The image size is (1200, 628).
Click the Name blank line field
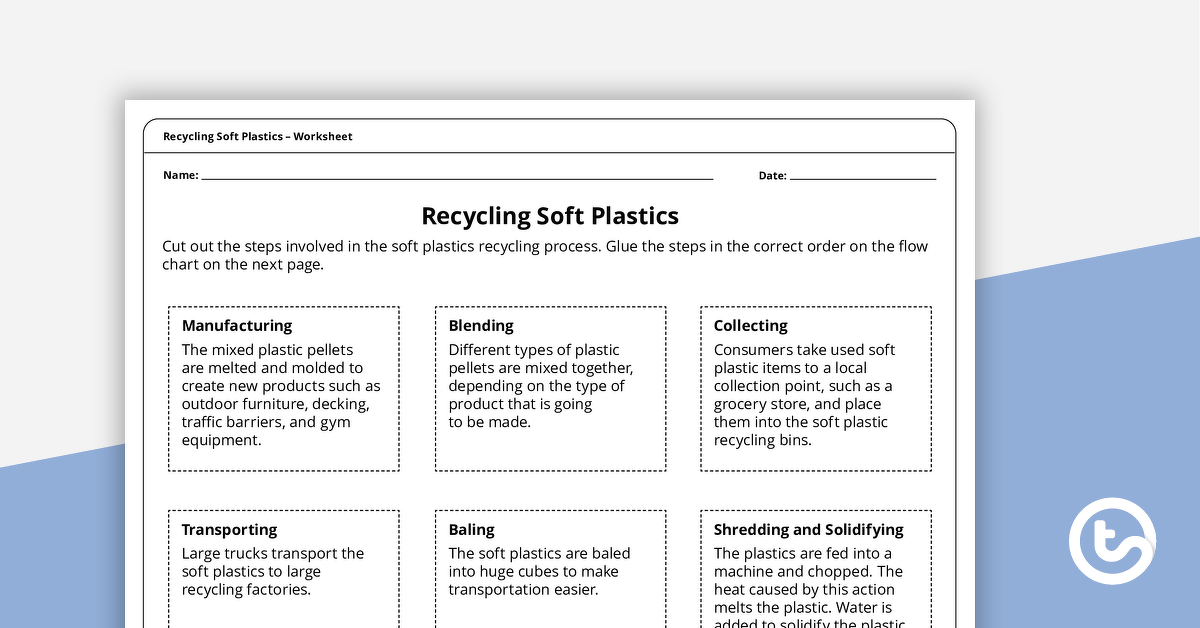[457, 176]
